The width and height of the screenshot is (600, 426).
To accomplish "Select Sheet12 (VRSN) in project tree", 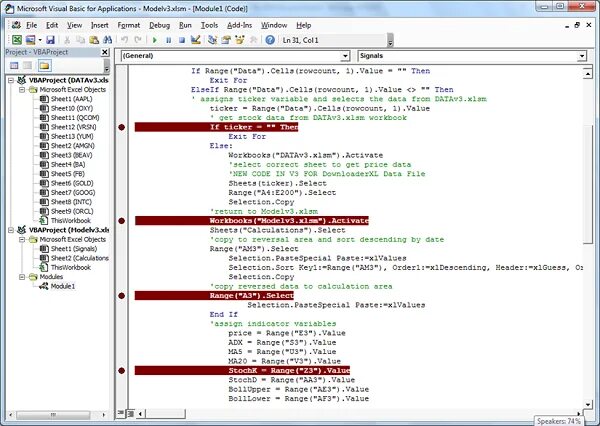I will tap(73, 127).
